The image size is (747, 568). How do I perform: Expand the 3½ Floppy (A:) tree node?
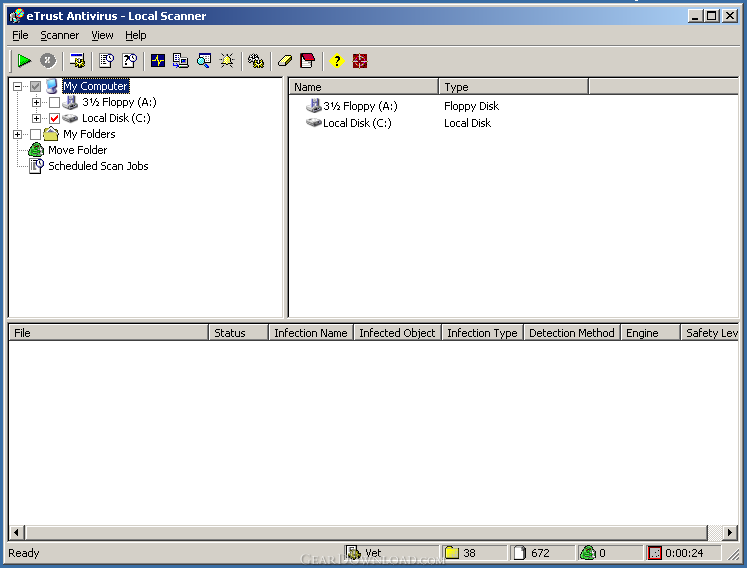pyautogui.click(x=36, y=102)
